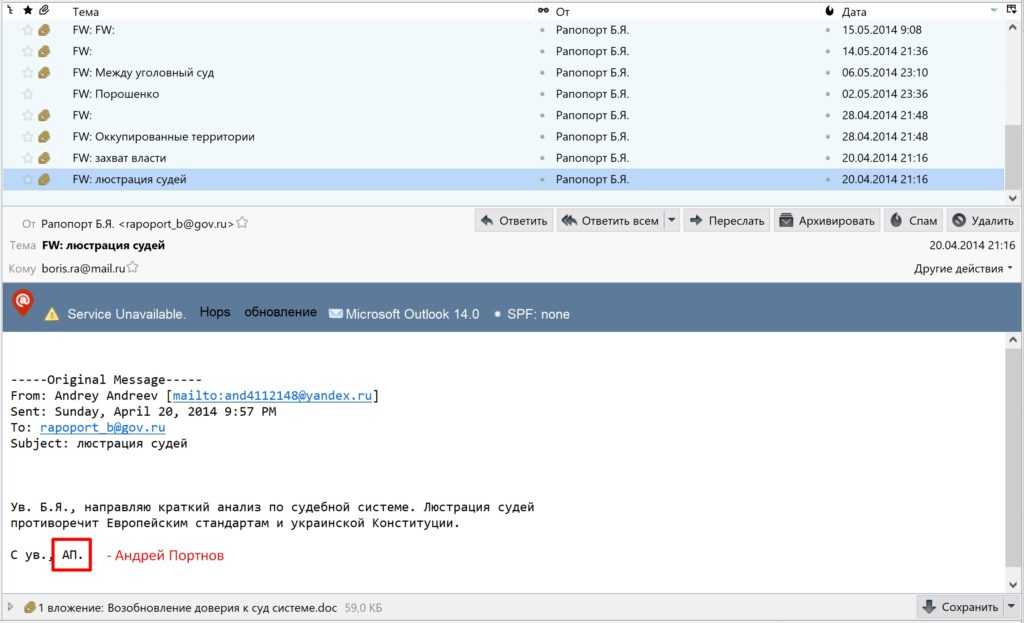This screenshot has width=1024, height=623.
Task: Toggle read dot for 'FW: Порошенко' message
Action: pyautogui.click(x=542, y=94)
